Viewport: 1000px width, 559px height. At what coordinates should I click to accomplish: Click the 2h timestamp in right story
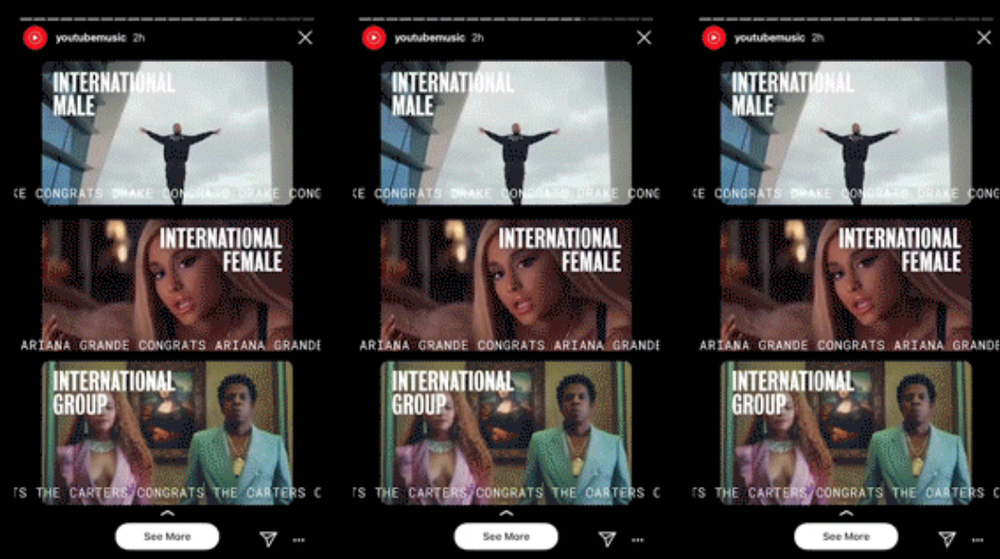(817, 38)
